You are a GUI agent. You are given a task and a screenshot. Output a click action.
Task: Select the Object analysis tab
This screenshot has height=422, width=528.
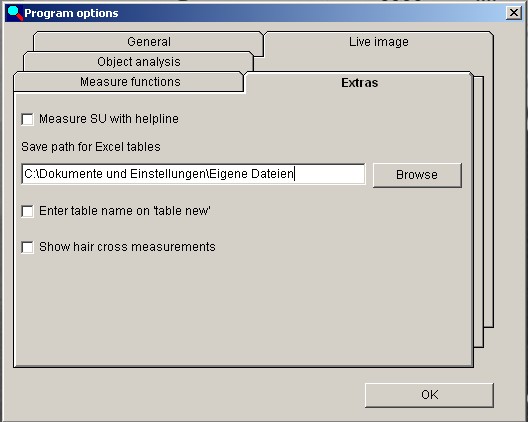coord(138,62)
